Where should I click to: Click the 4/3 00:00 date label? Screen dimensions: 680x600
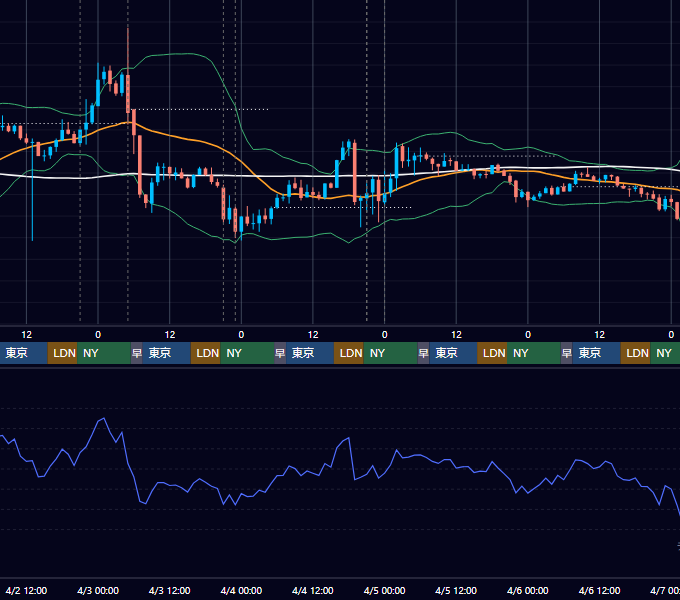coord(98,590)
